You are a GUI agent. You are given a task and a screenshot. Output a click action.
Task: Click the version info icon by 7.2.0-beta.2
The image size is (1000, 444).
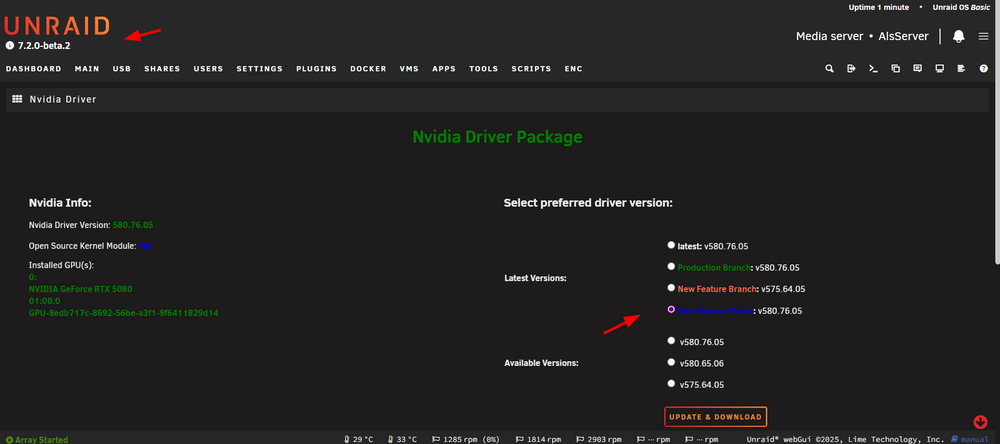click(10, 46)
